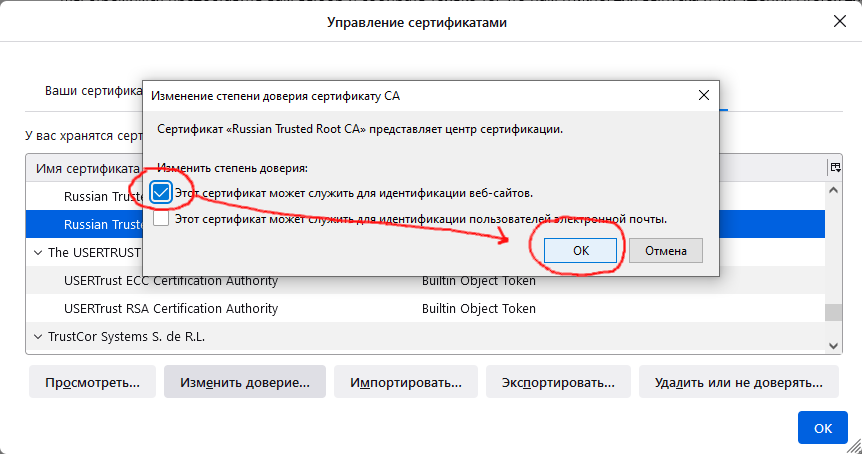Screen dimensions: 862x454
Task: Close the CA trust change dialog
Action: point(704,96)
